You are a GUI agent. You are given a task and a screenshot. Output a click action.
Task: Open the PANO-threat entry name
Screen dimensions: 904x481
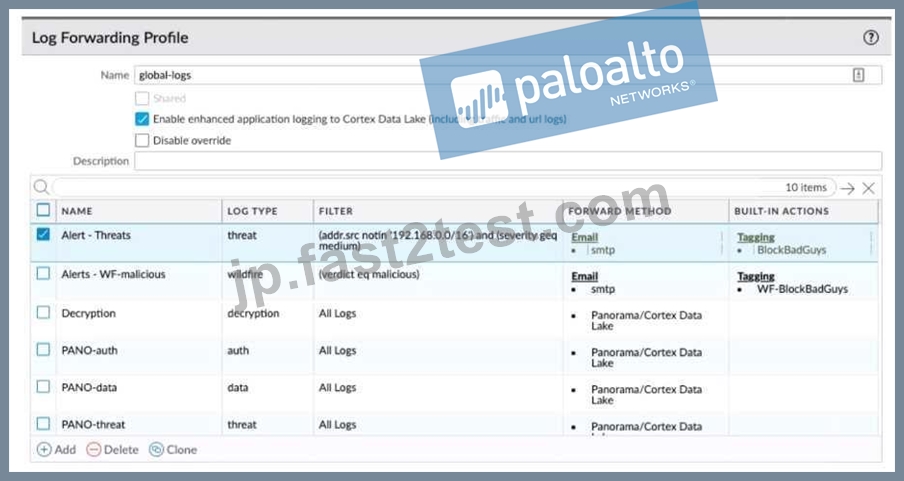click(x=93, y=424)
